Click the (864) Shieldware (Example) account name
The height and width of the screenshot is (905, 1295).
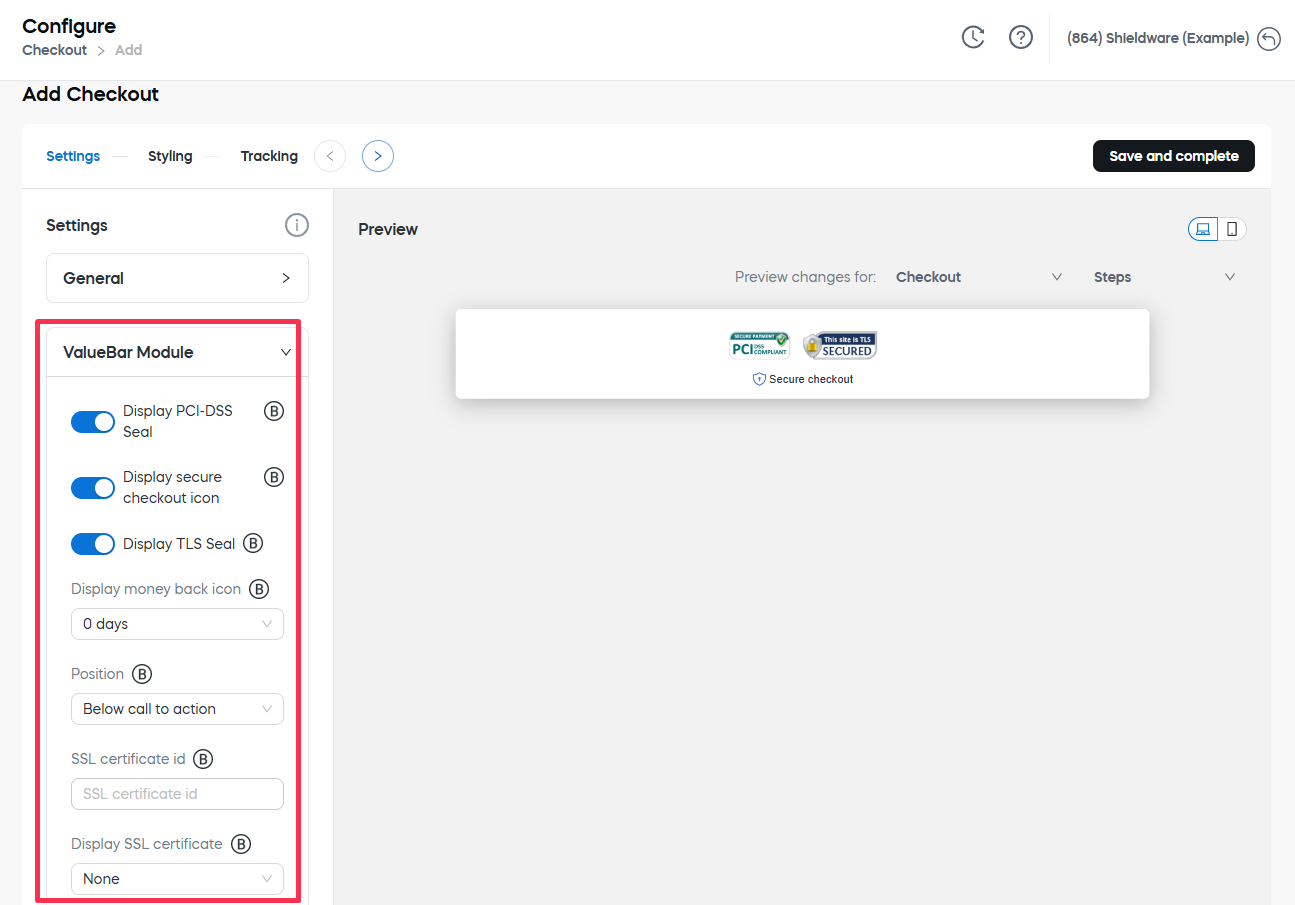click(1158, 38)
